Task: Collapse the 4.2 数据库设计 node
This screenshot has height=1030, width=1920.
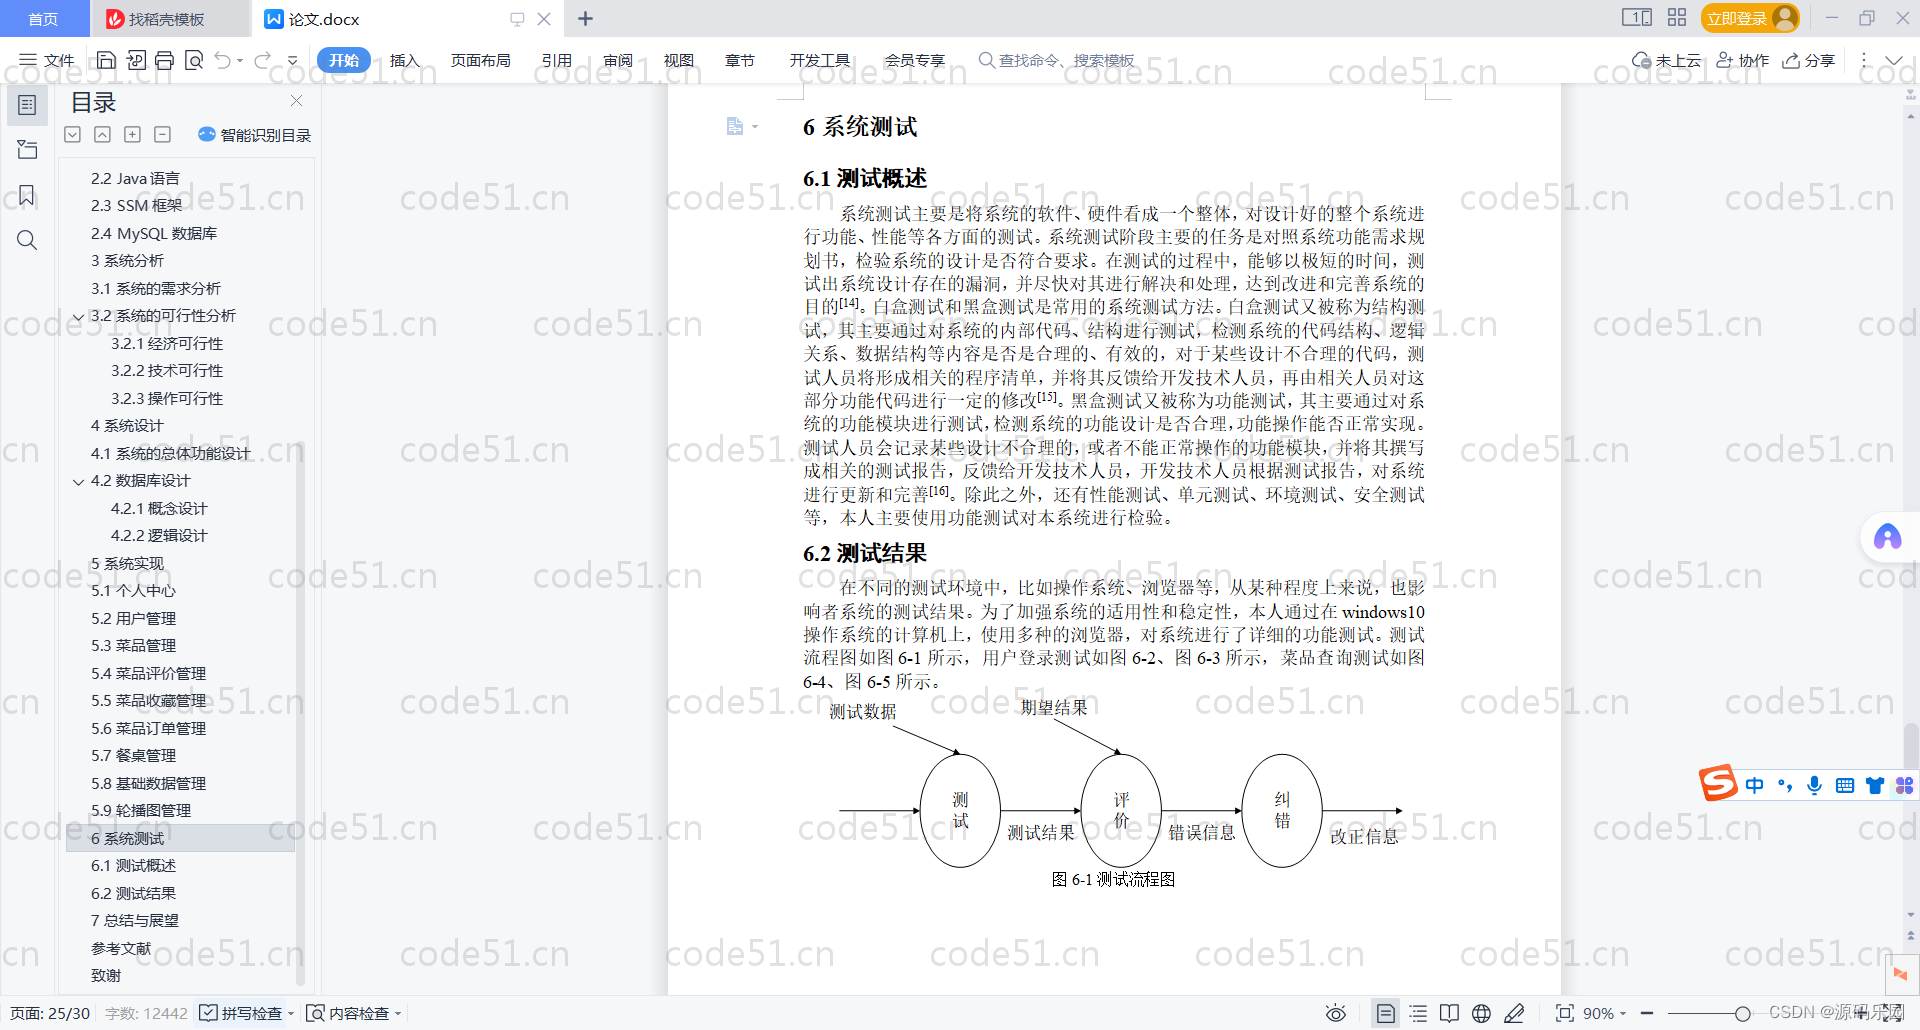Action: pos(78,482)
